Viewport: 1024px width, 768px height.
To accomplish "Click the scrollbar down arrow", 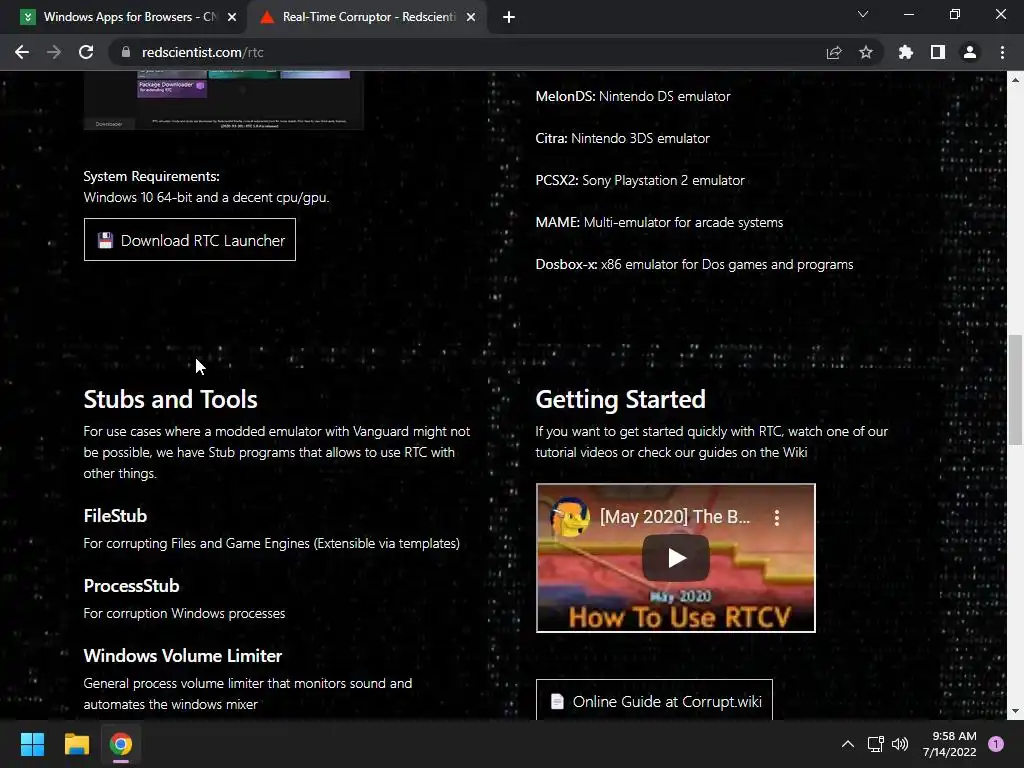I will tap(1016, 711).
